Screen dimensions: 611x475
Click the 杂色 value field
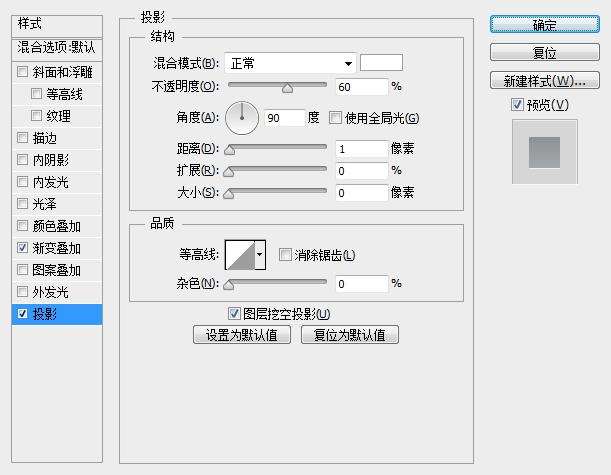click(x=362, y=284)
